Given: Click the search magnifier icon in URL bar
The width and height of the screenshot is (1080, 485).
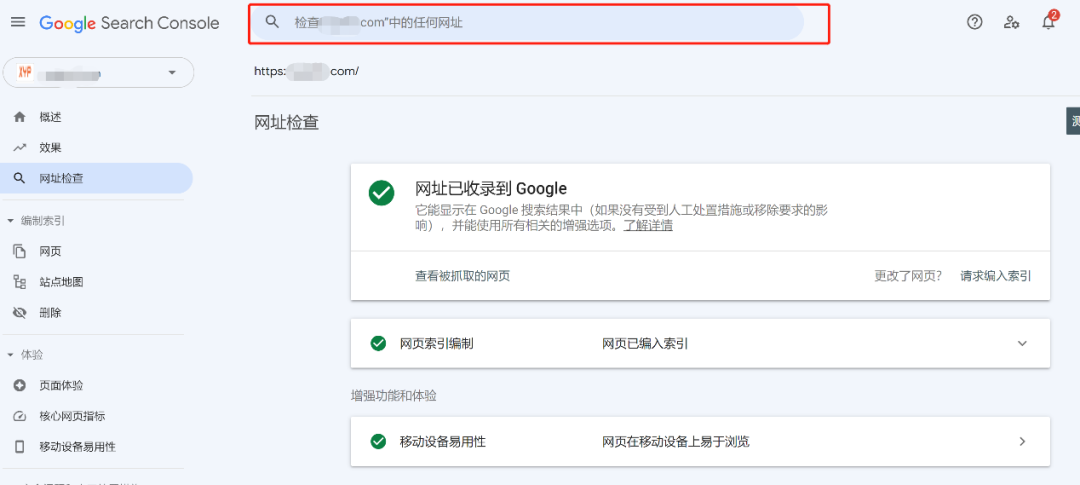Looking at the screenshot, I should click(x=272, y=22).
